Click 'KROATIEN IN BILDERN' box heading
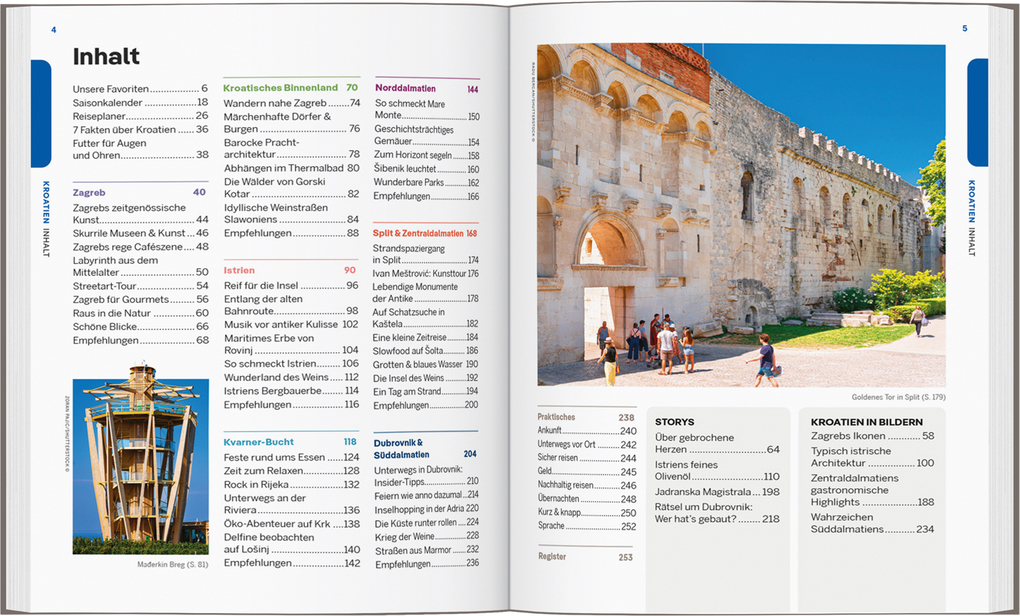1020x616 pixels. pos(866,422)
